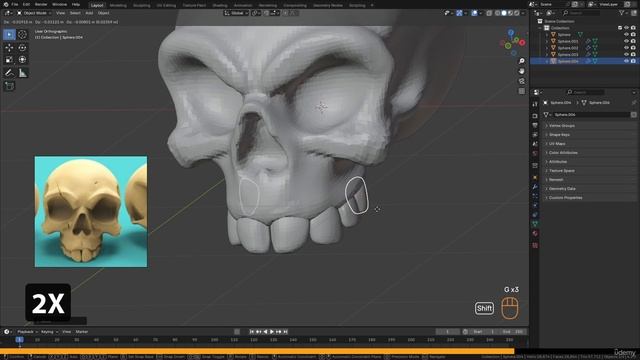The width and height of the screenshot is (640, 360).
Task: Toggle viewport gizmos
Action: point(460,13)
